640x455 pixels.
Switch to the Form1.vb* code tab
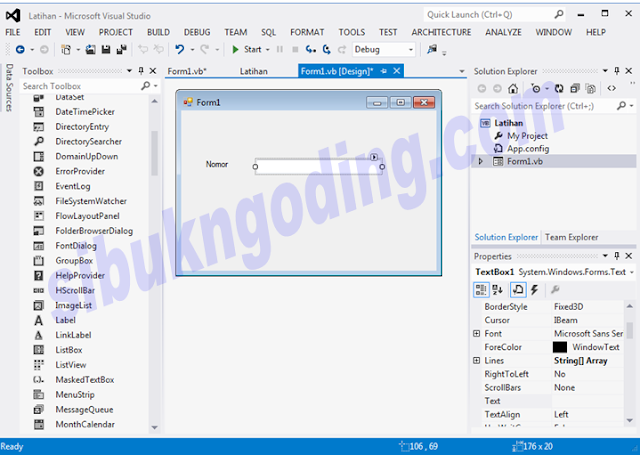click(187, 71)
